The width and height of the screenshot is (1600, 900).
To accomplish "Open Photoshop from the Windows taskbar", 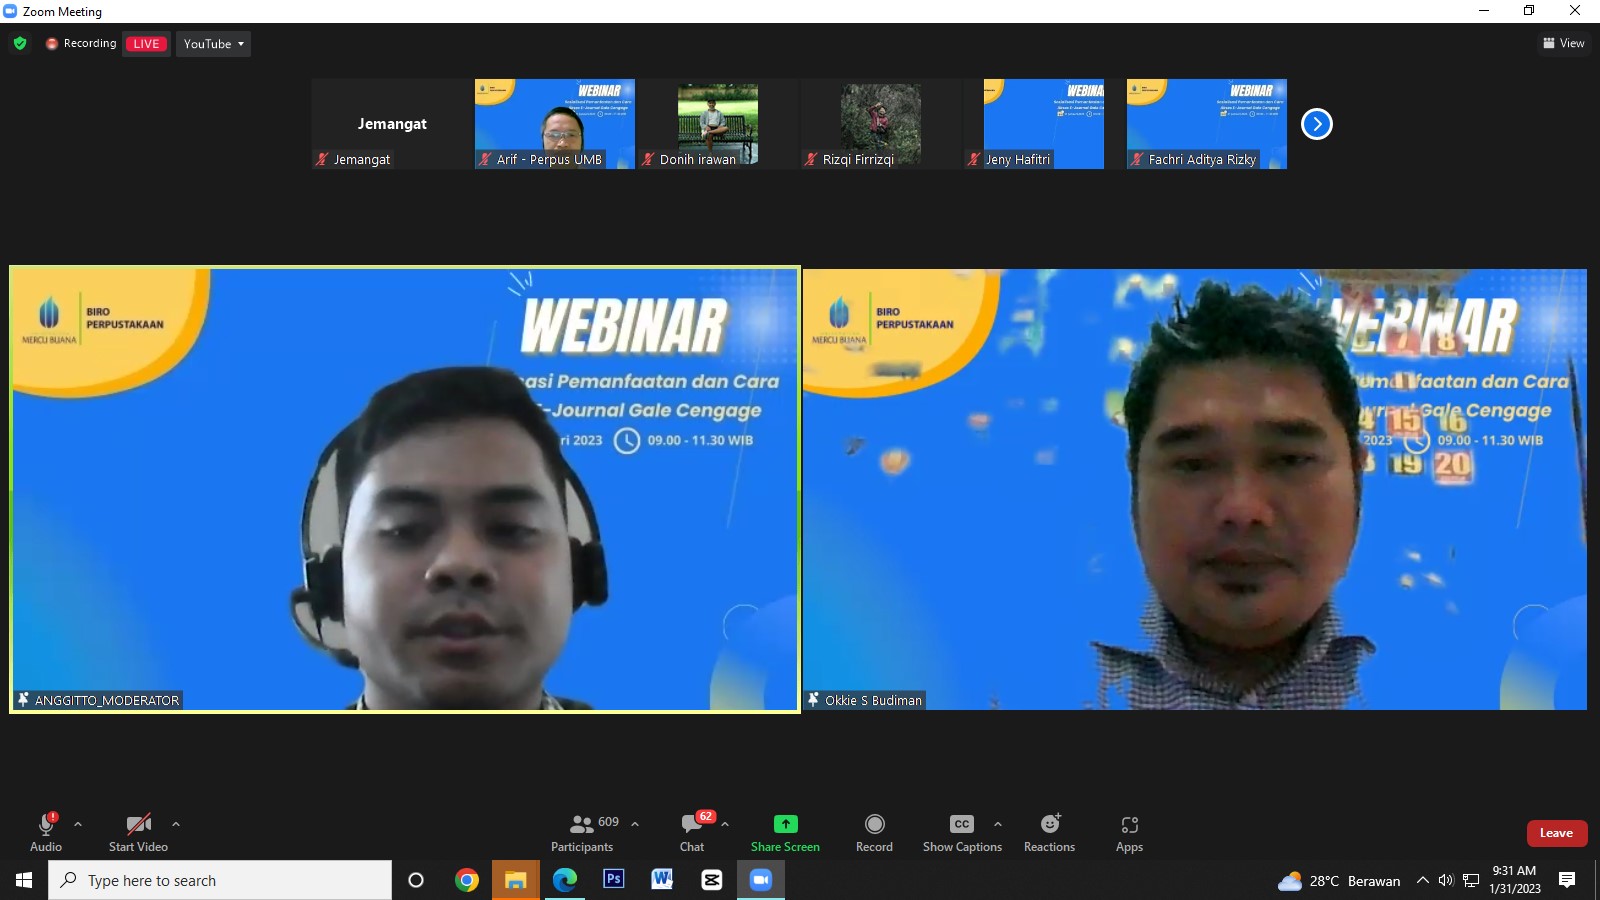I will [613, 880].
